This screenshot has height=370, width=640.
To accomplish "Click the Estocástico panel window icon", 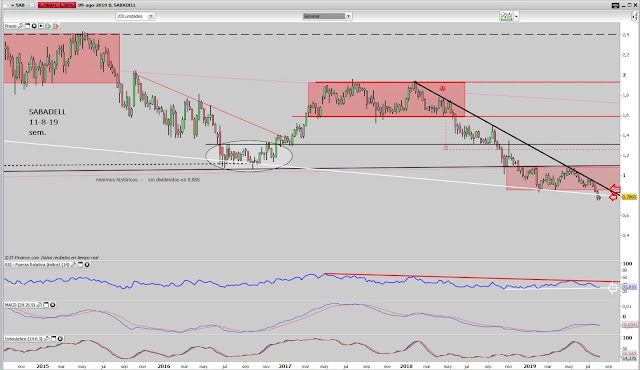I will point(53,339).
